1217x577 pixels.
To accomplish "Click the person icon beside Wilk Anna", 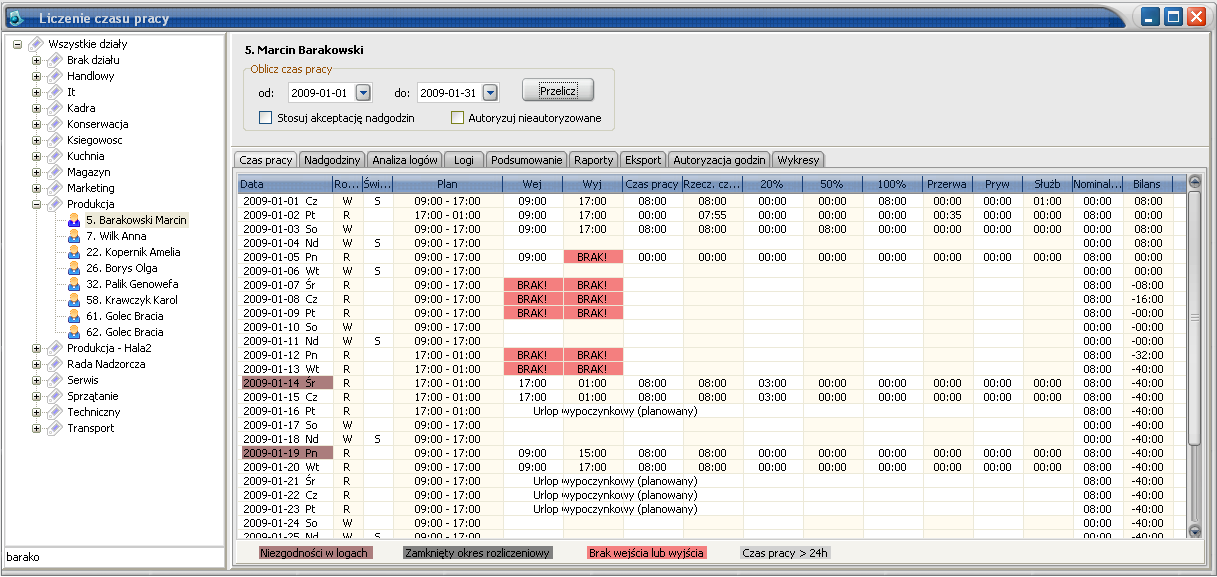I will [x=74, y=236].
